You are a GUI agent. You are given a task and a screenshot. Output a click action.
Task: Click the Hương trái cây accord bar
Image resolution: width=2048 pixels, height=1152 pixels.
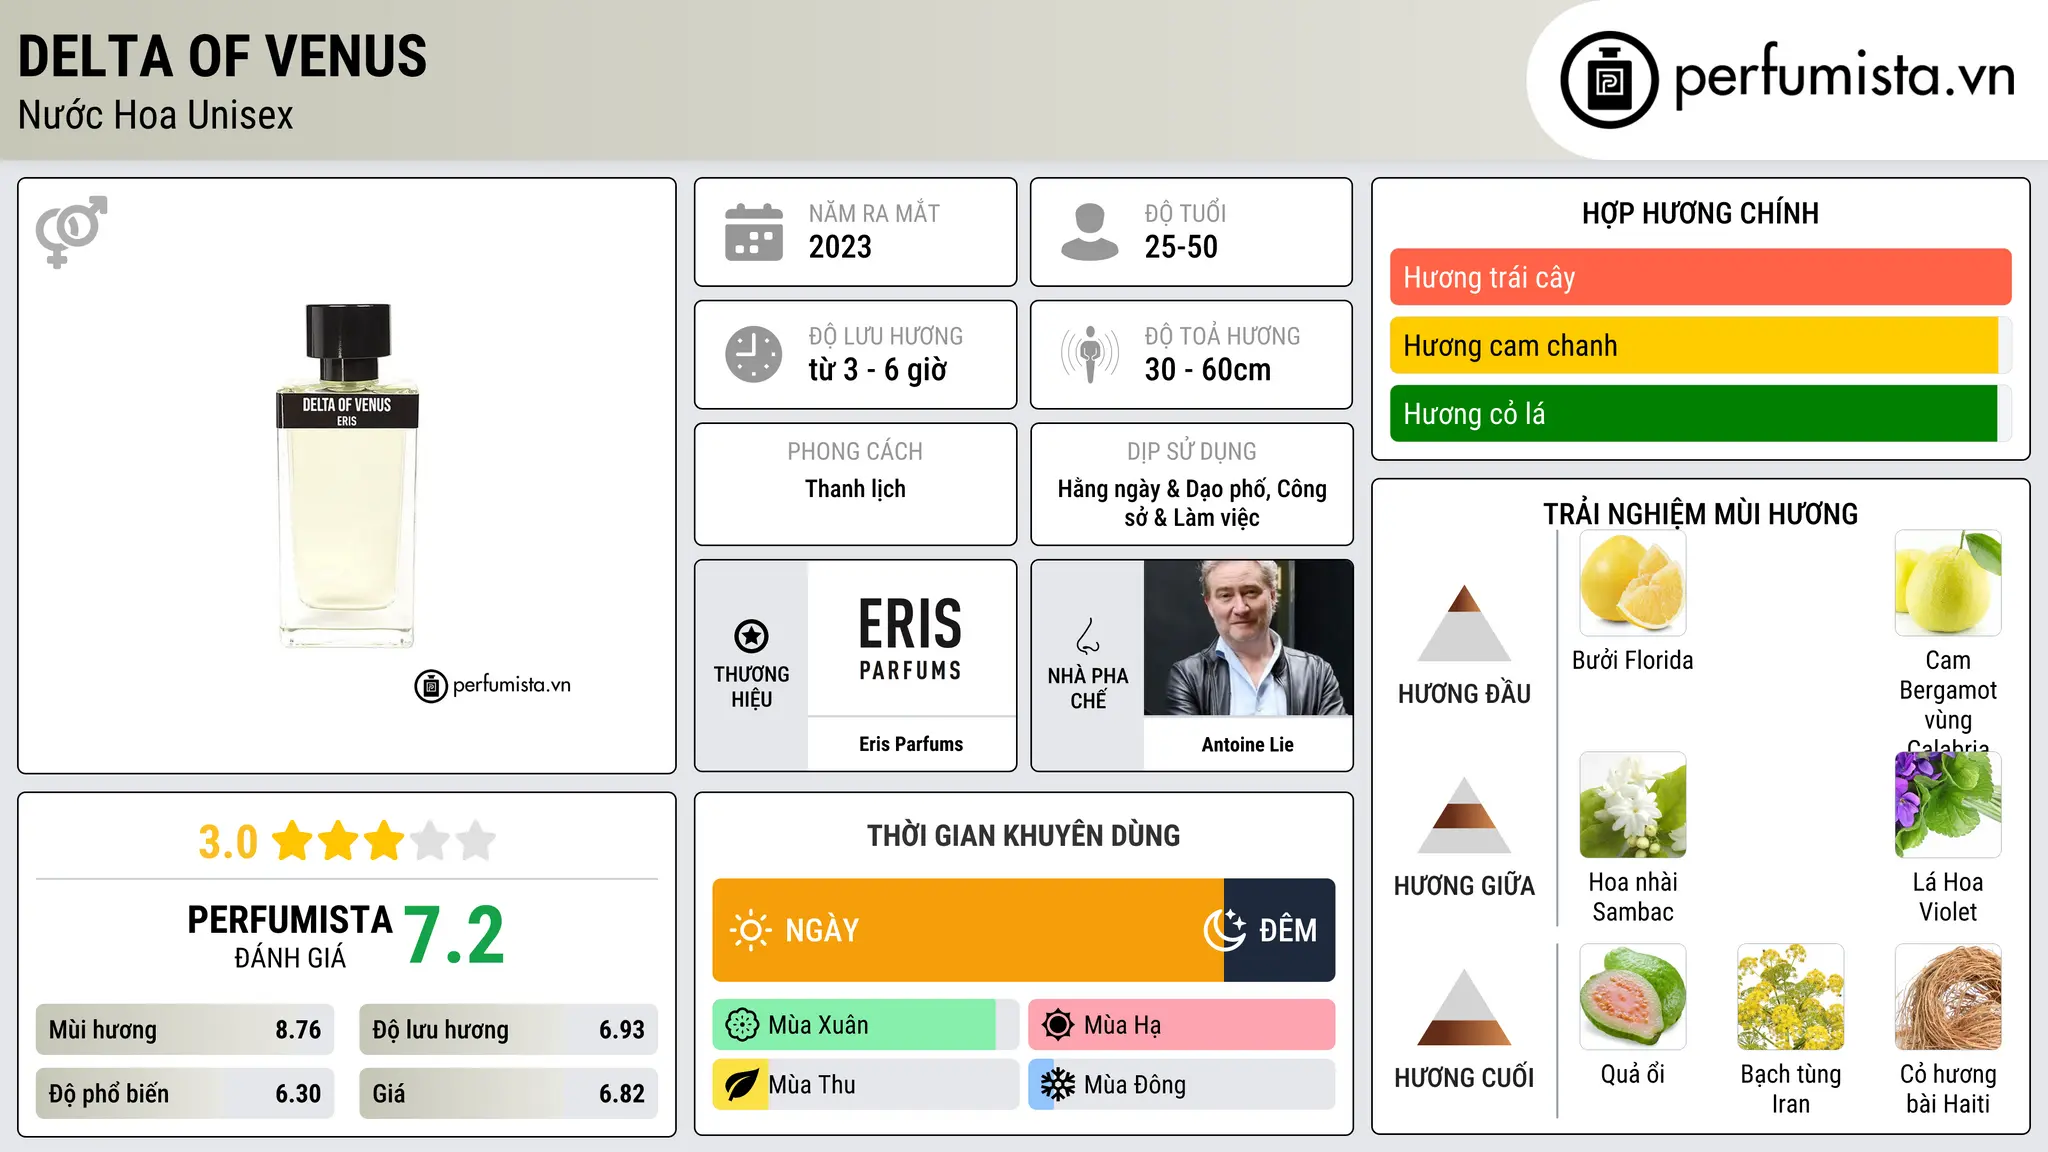click(1700, 277)
